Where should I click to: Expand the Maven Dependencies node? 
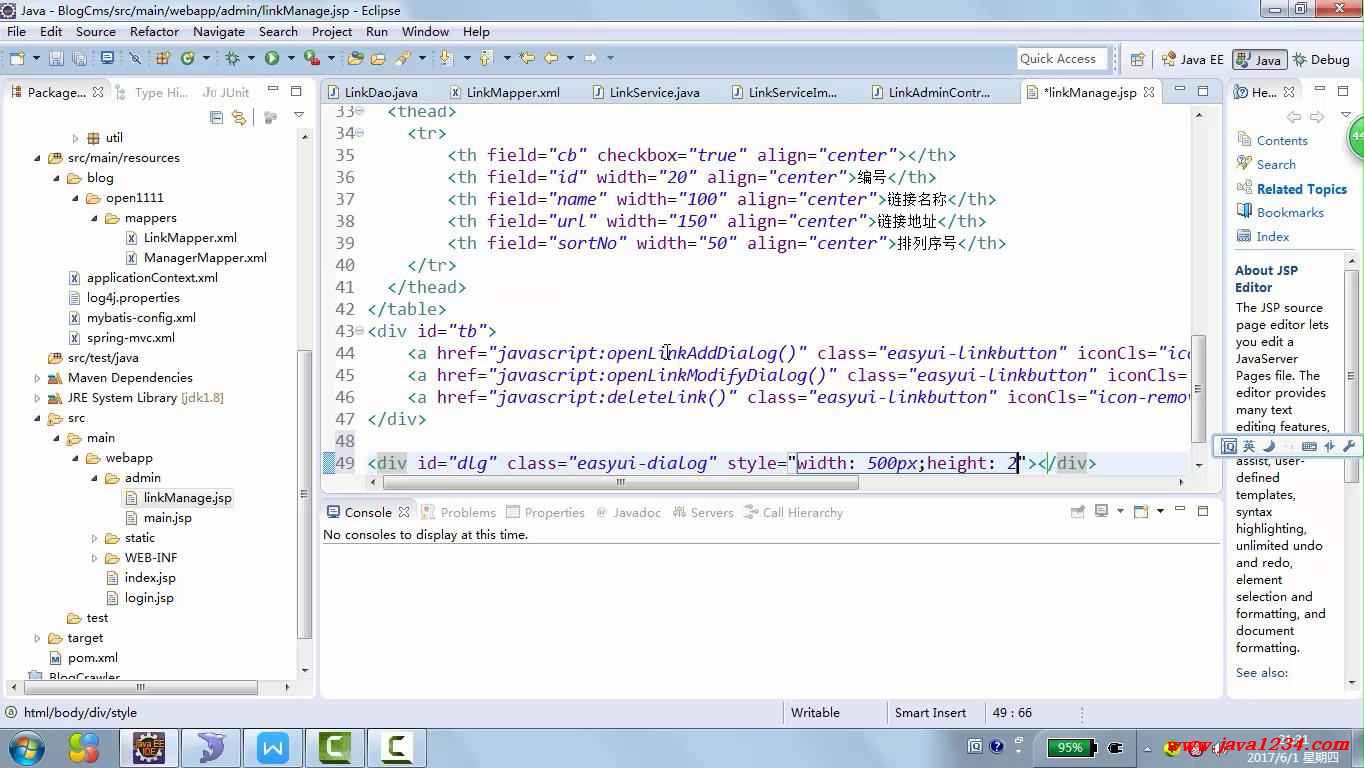pos(37,378)
